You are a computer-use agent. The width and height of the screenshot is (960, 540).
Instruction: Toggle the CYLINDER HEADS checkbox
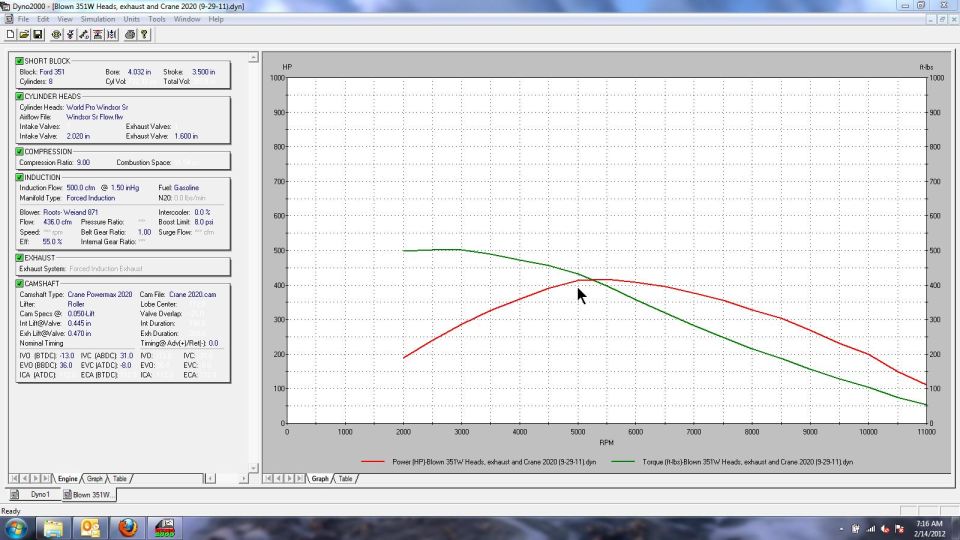[20, 96]
